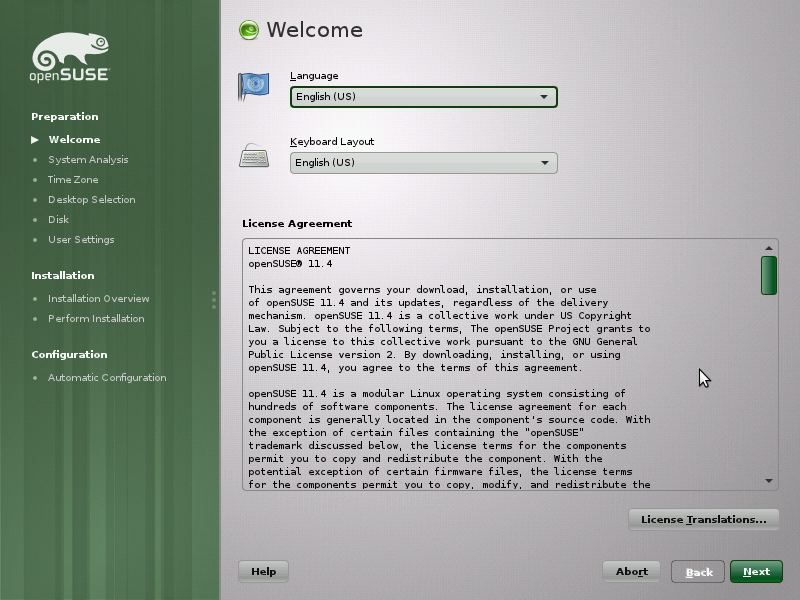This screenshot has height=600, width=800.
Task: Abort the installation
Action: click(631, 571)
